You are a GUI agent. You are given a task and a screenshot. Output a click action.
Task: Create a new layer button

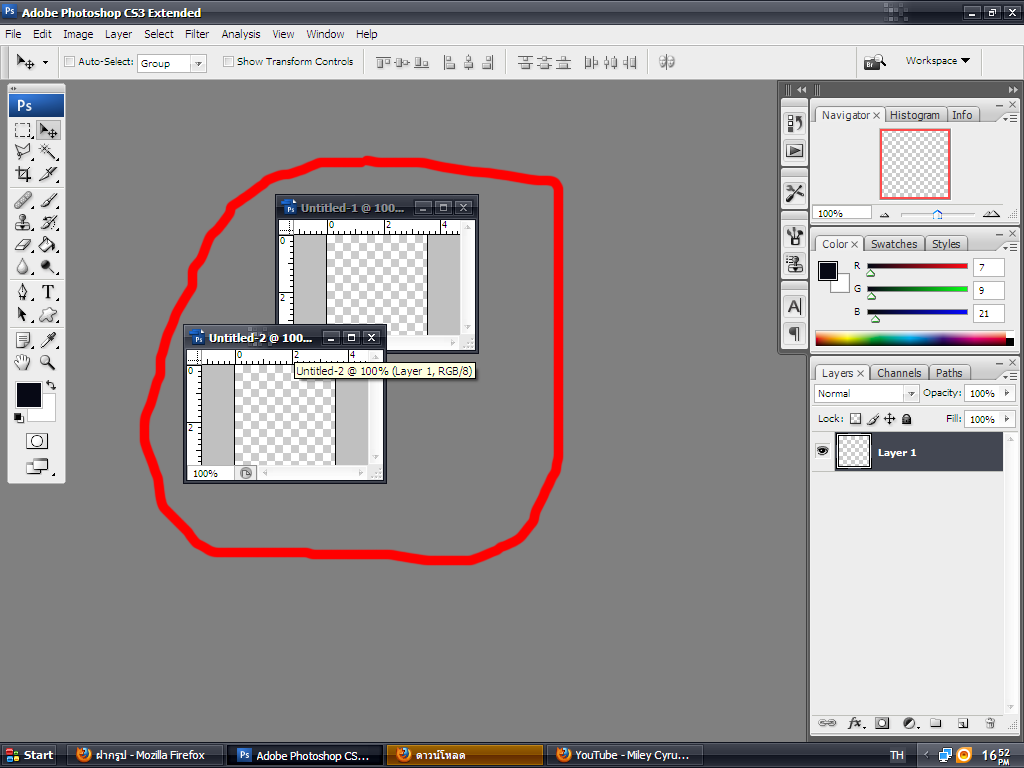point(963,723)
